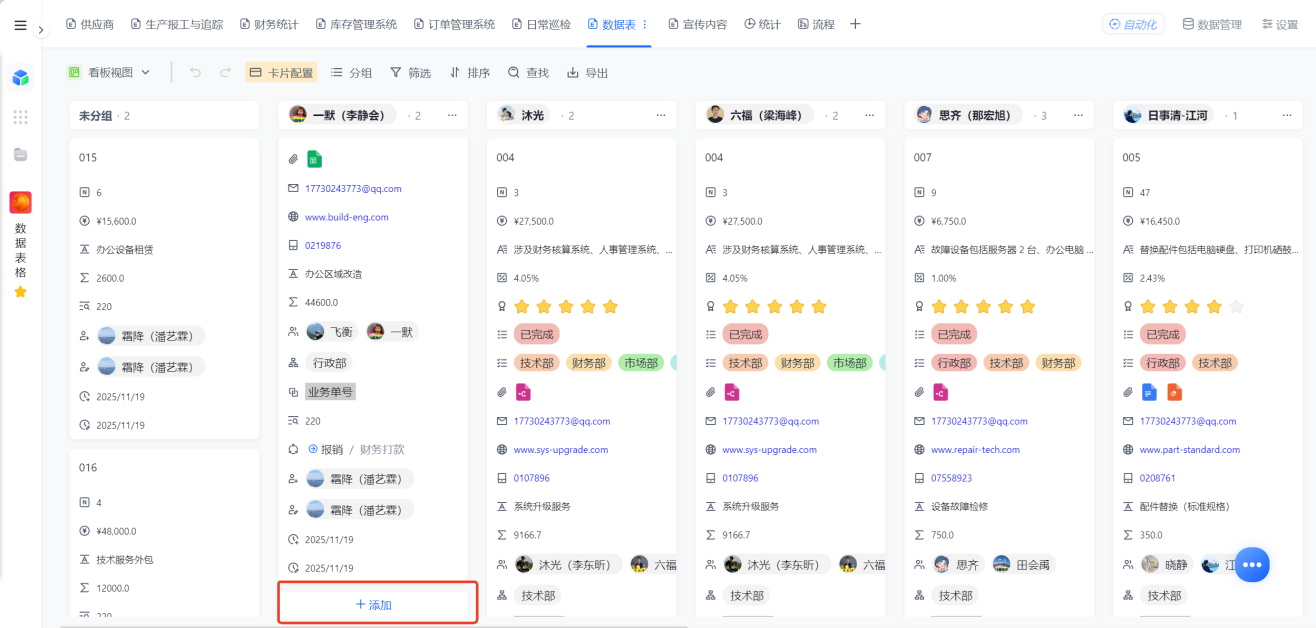Click the blue cube app icon in sidebar
1316x628 pixels.
click(x=20, y=78)
